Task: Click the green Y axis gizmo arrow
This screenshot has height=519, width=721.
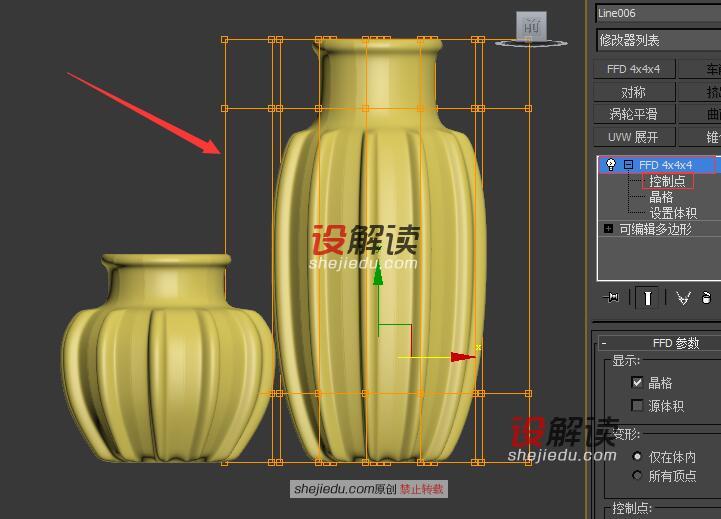Action: [378, 275]
